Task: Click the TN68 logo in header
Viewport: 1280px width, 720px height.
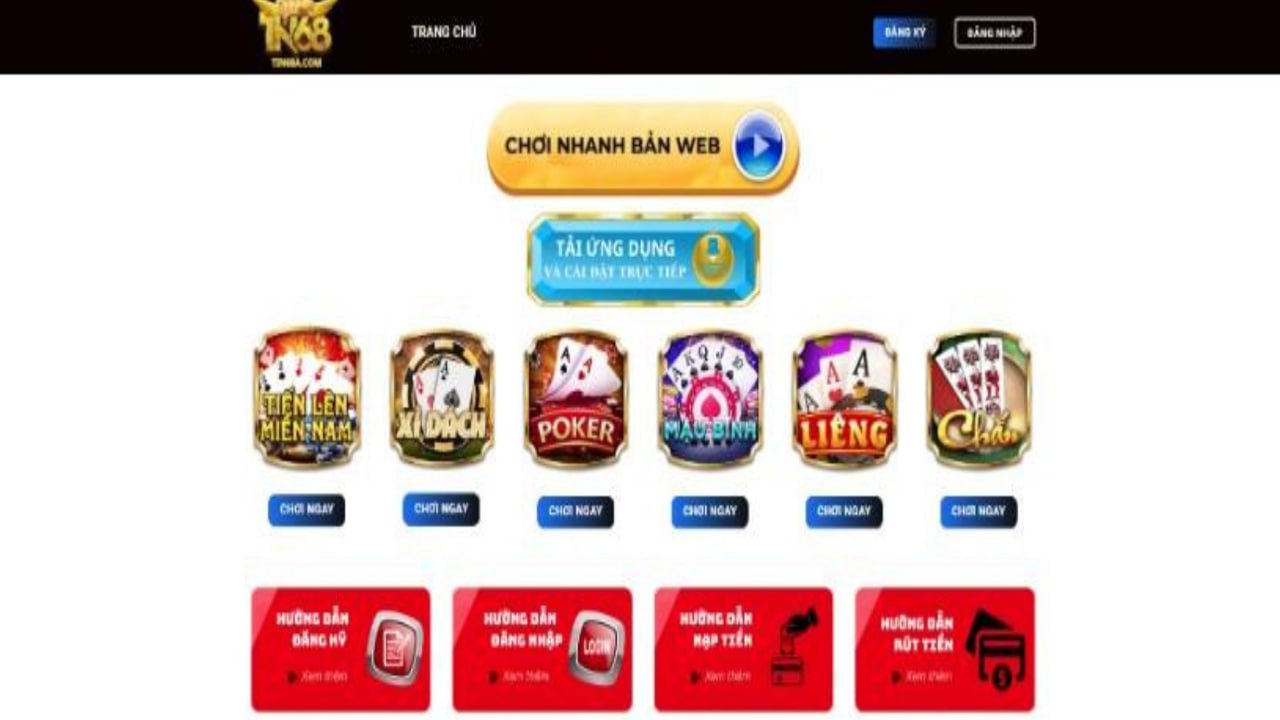Action: tap(292, 33)
